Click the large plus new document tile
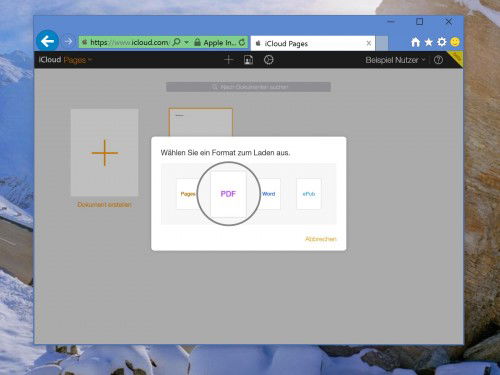Screen dimensions: 500x375 point(104,153)
